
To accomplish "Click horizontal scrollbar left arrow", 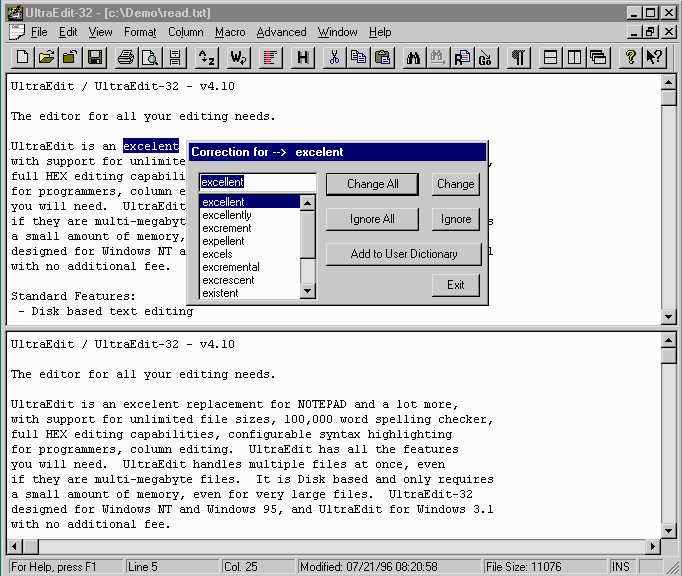I will click(x=15, y=546).
